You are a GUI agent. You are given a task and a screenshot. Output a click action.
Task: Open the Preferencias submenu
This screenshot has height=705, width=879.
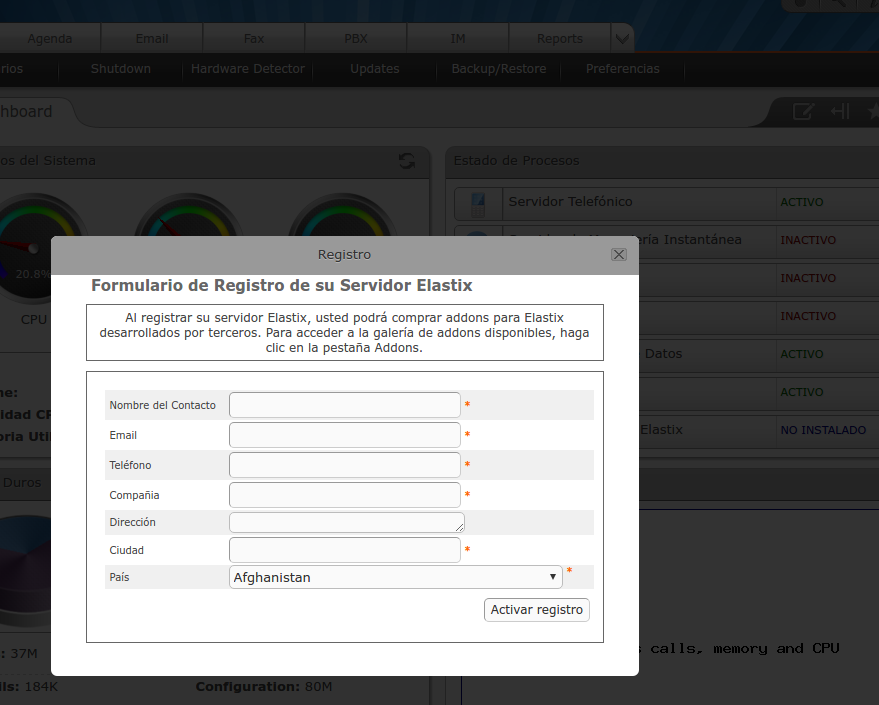[x=622, y=69]
